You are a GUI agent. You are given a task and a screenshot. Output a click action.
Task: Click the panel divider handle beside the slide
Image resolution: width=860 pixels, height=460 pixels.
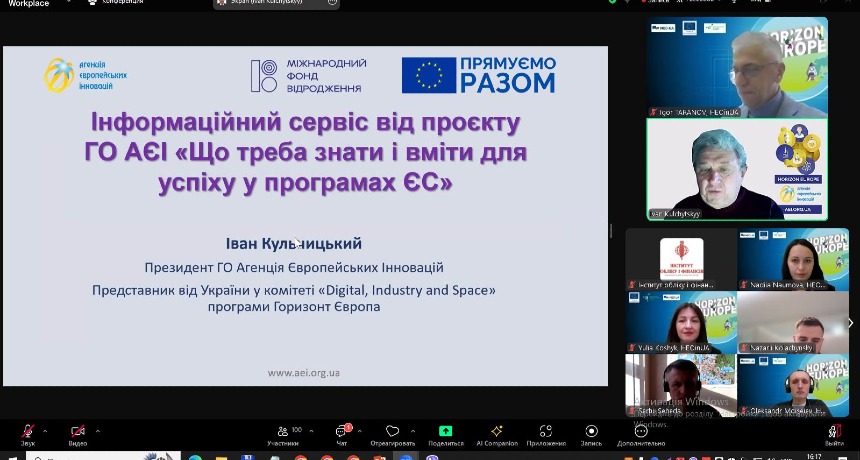point(611,231)
